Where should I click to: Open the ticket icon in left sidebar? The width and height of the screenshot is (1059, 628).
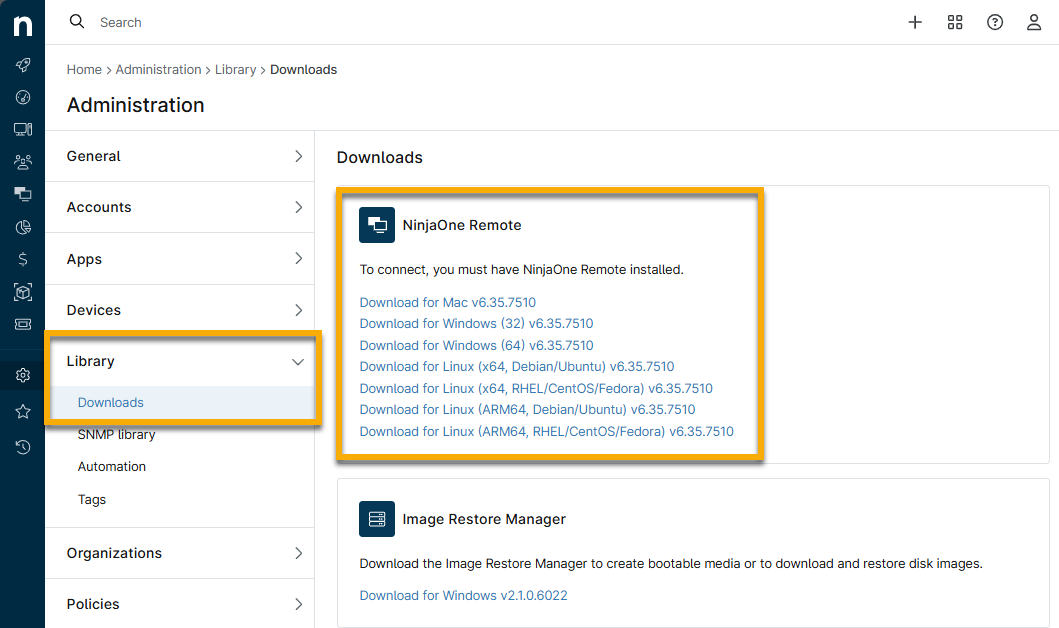click(x=23, y=324)
